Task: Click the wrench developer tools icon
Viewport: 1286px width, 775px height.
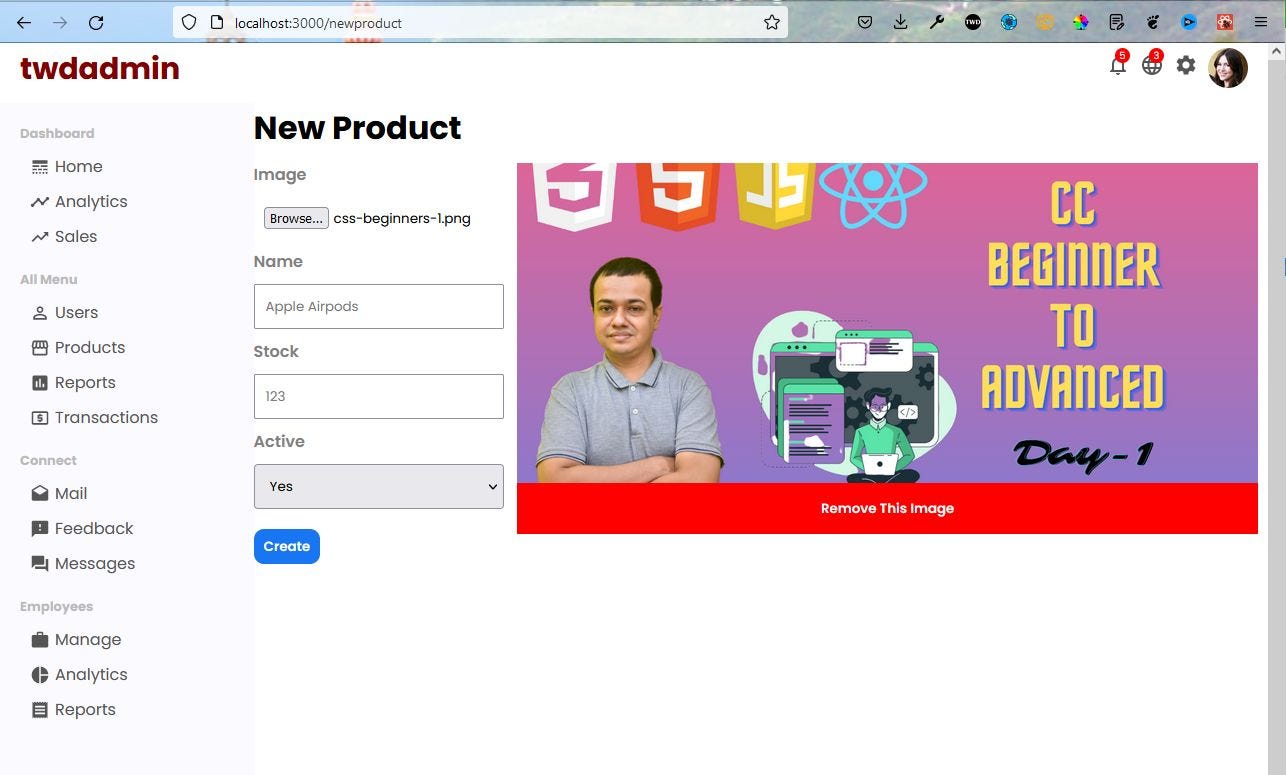Action: pos(937,22)
